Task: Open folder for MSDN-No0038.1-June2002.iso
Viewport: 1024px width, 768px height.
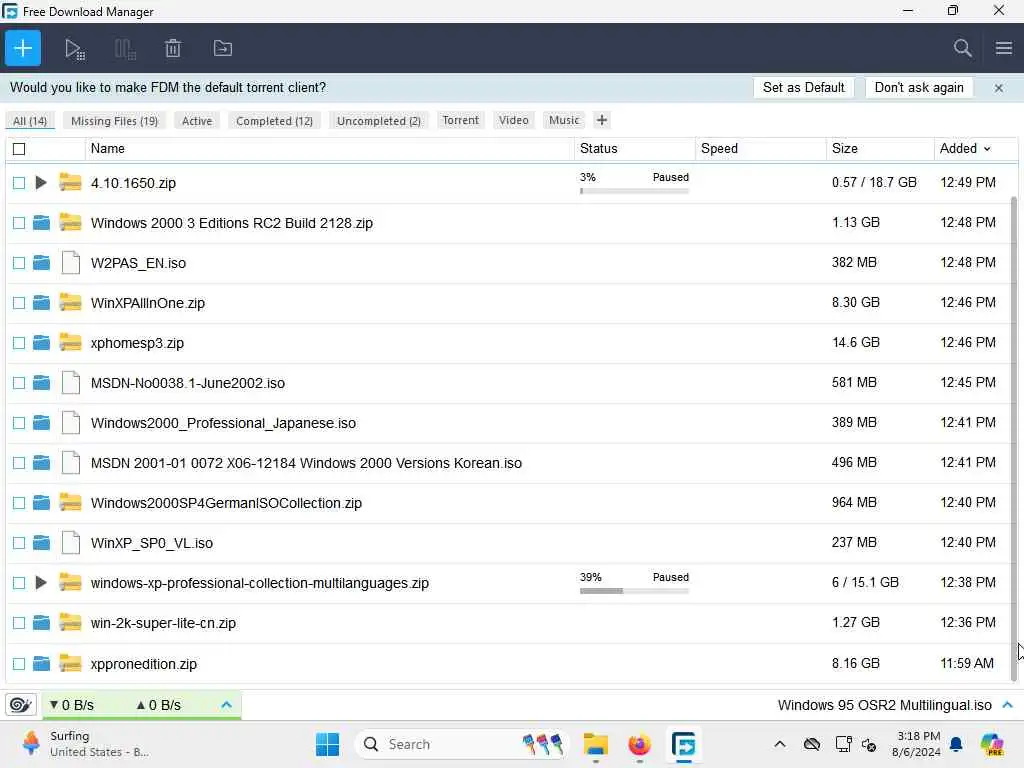Action: (41, 383)
